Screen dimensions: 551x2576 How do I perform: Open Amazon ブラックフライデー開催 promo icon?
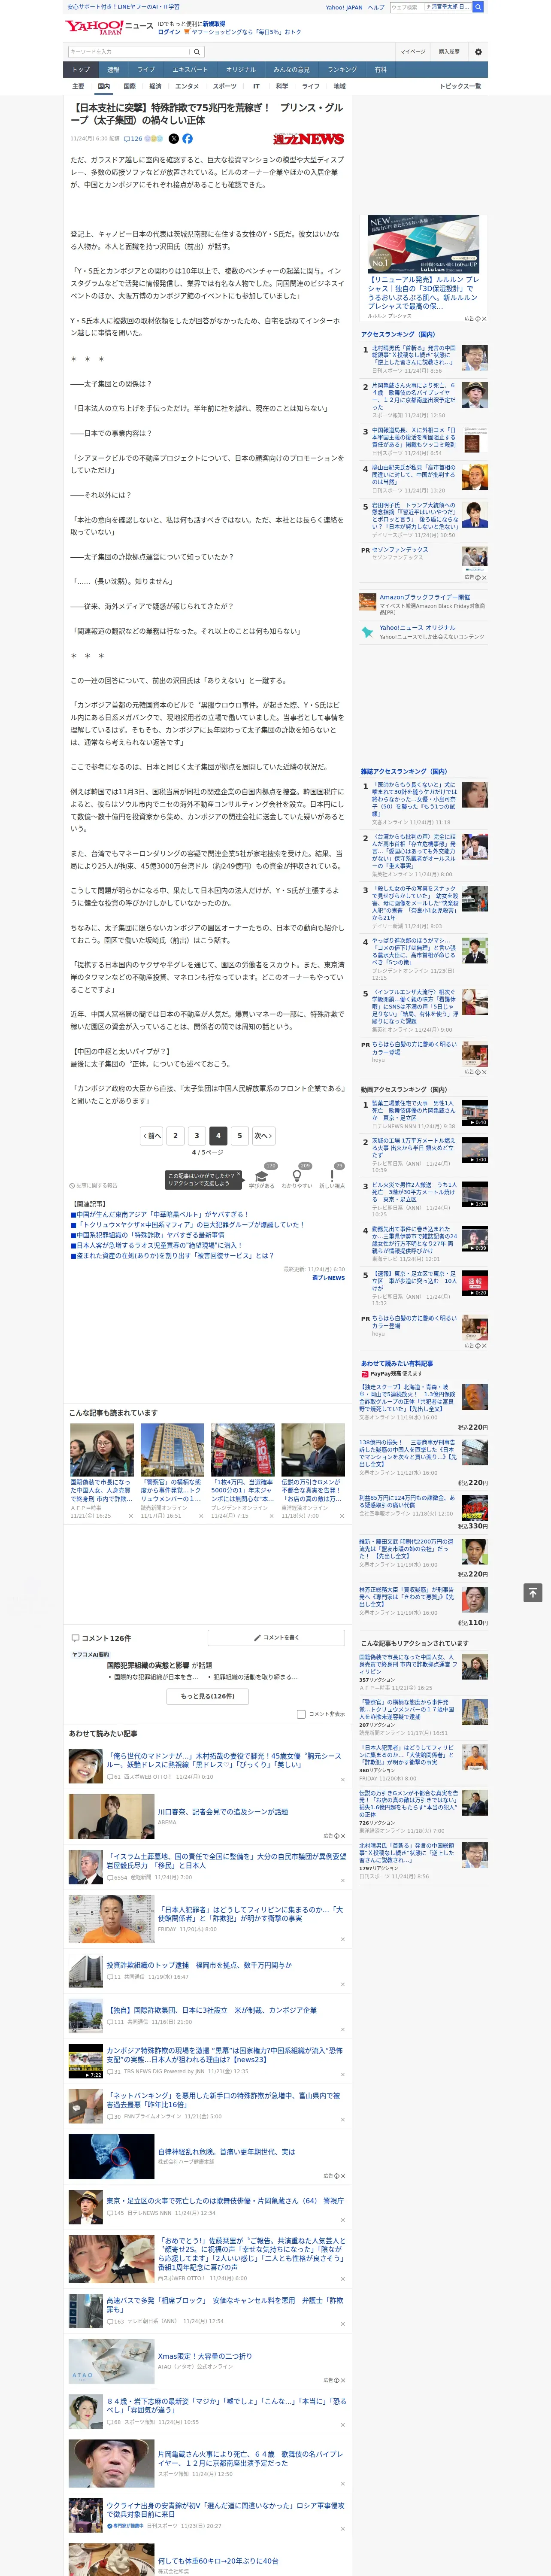(369, 602)
